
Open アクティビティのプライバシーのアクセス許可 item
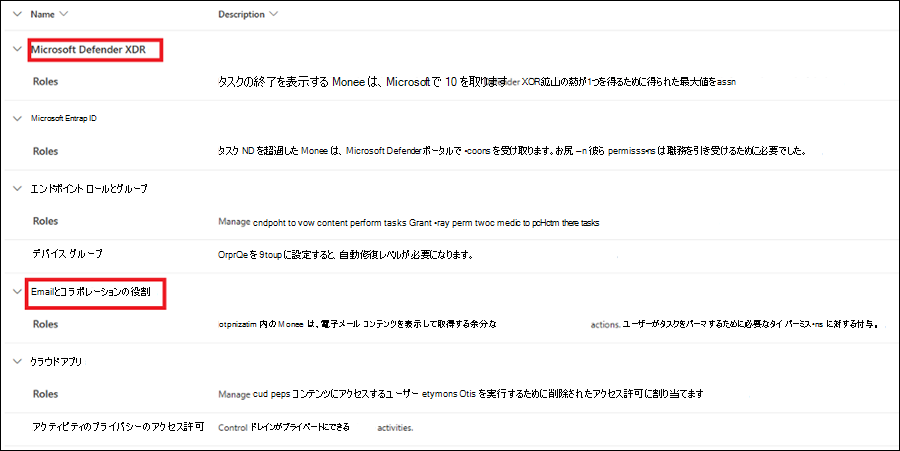click(118, 427)
